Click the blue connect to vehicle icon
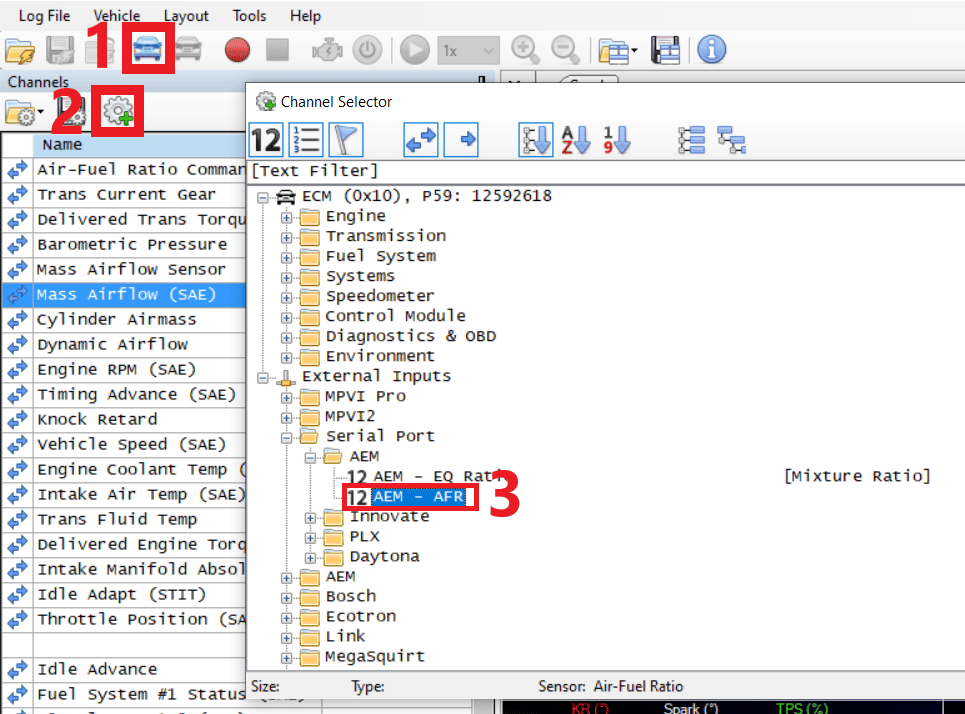This screenshot has height=714, width=965. click(x=148, y=48)
